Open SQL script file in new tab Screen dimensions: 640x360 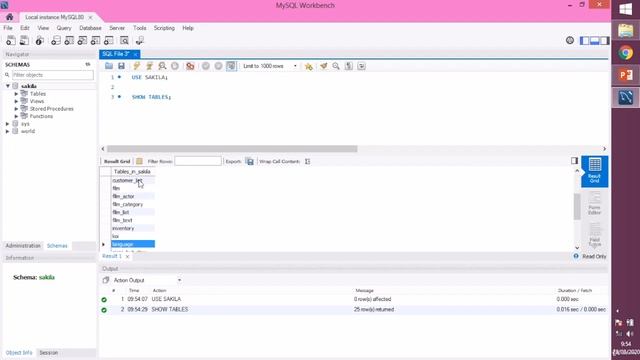tap(24, 40)
